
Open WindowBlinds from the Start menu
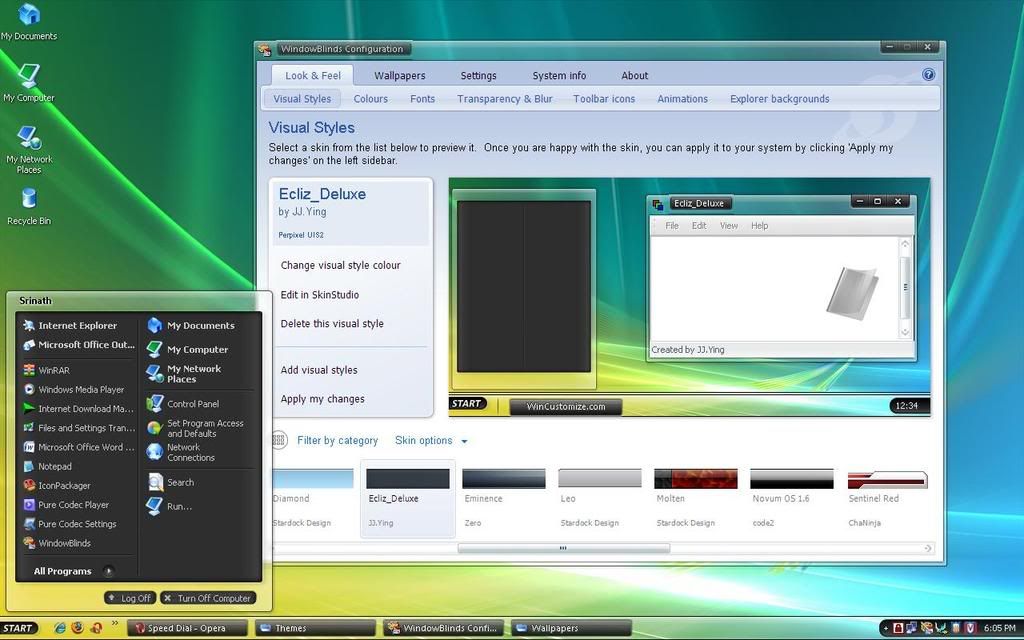(x=64, y=543)
